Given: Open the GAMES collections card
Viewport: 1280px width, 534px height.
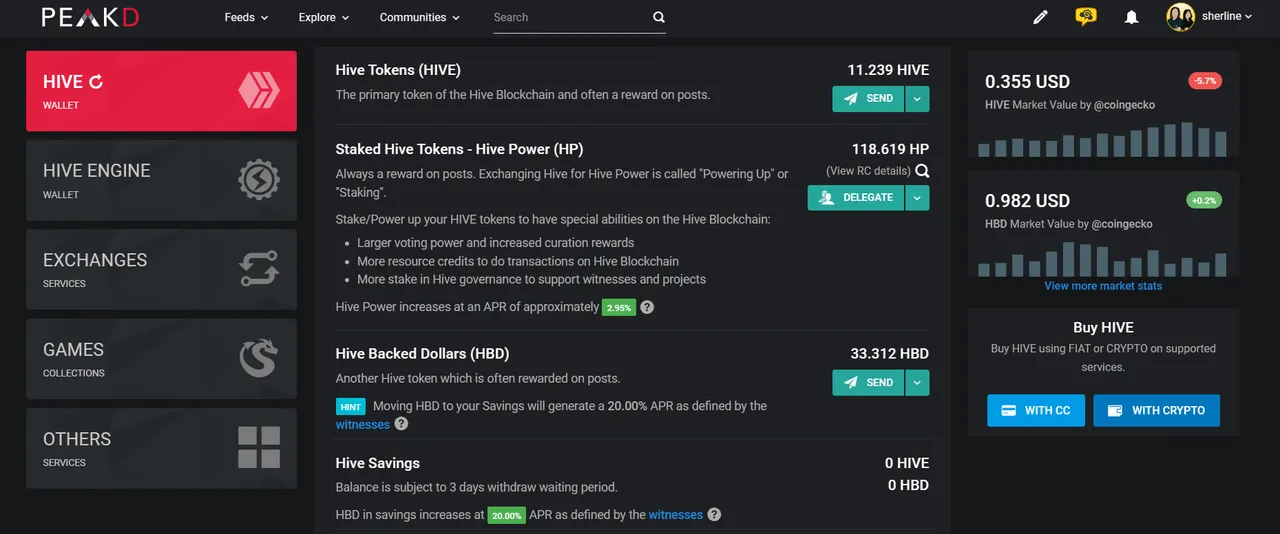Looking at the screenshot, I should coord(161,359).
